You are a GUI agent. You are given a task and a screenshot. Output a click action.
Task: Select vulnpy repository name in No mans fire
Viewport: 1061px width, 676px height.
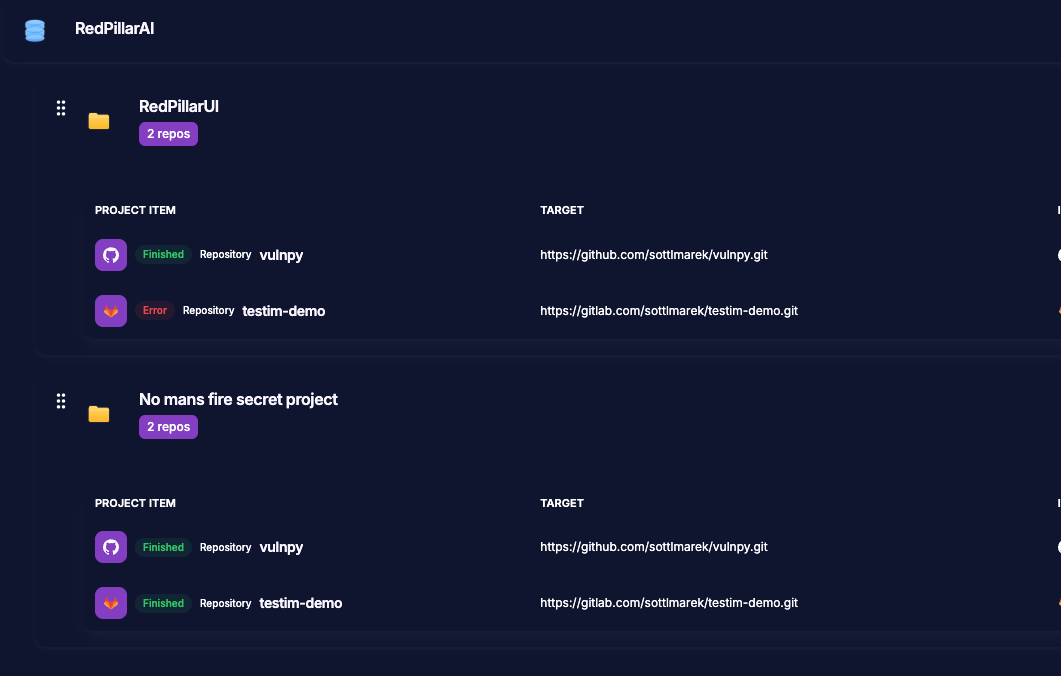(x=281, y=547)
